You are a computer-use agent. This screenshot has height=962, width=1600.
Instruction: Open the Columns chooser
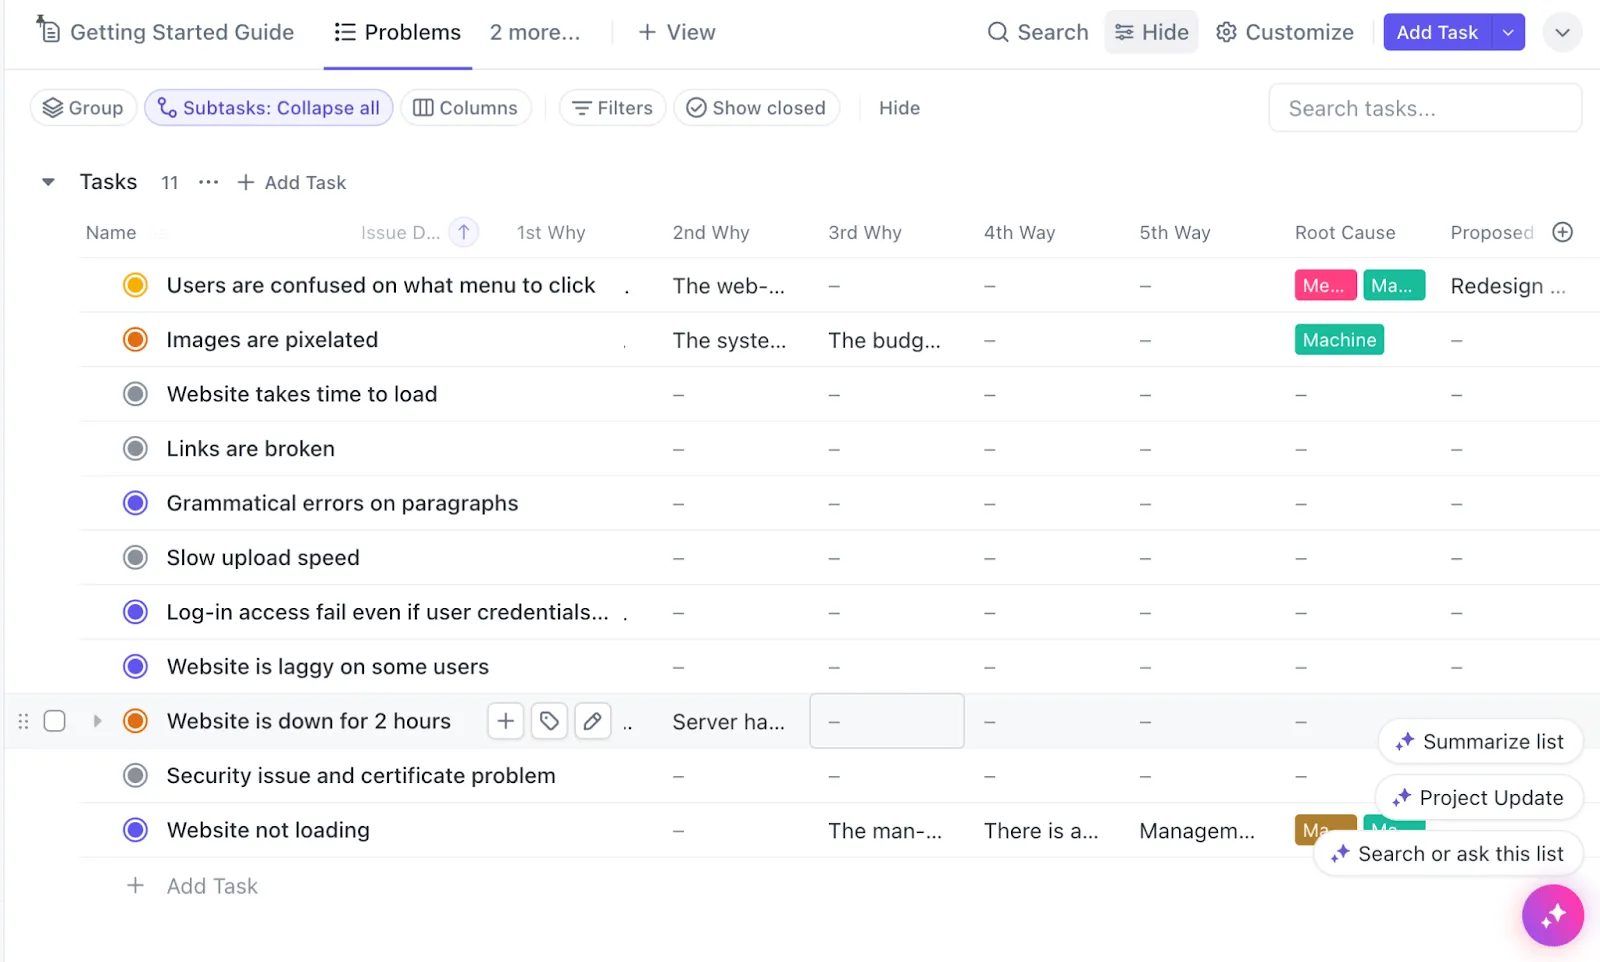pyautogui.click(x=465, y=108)
